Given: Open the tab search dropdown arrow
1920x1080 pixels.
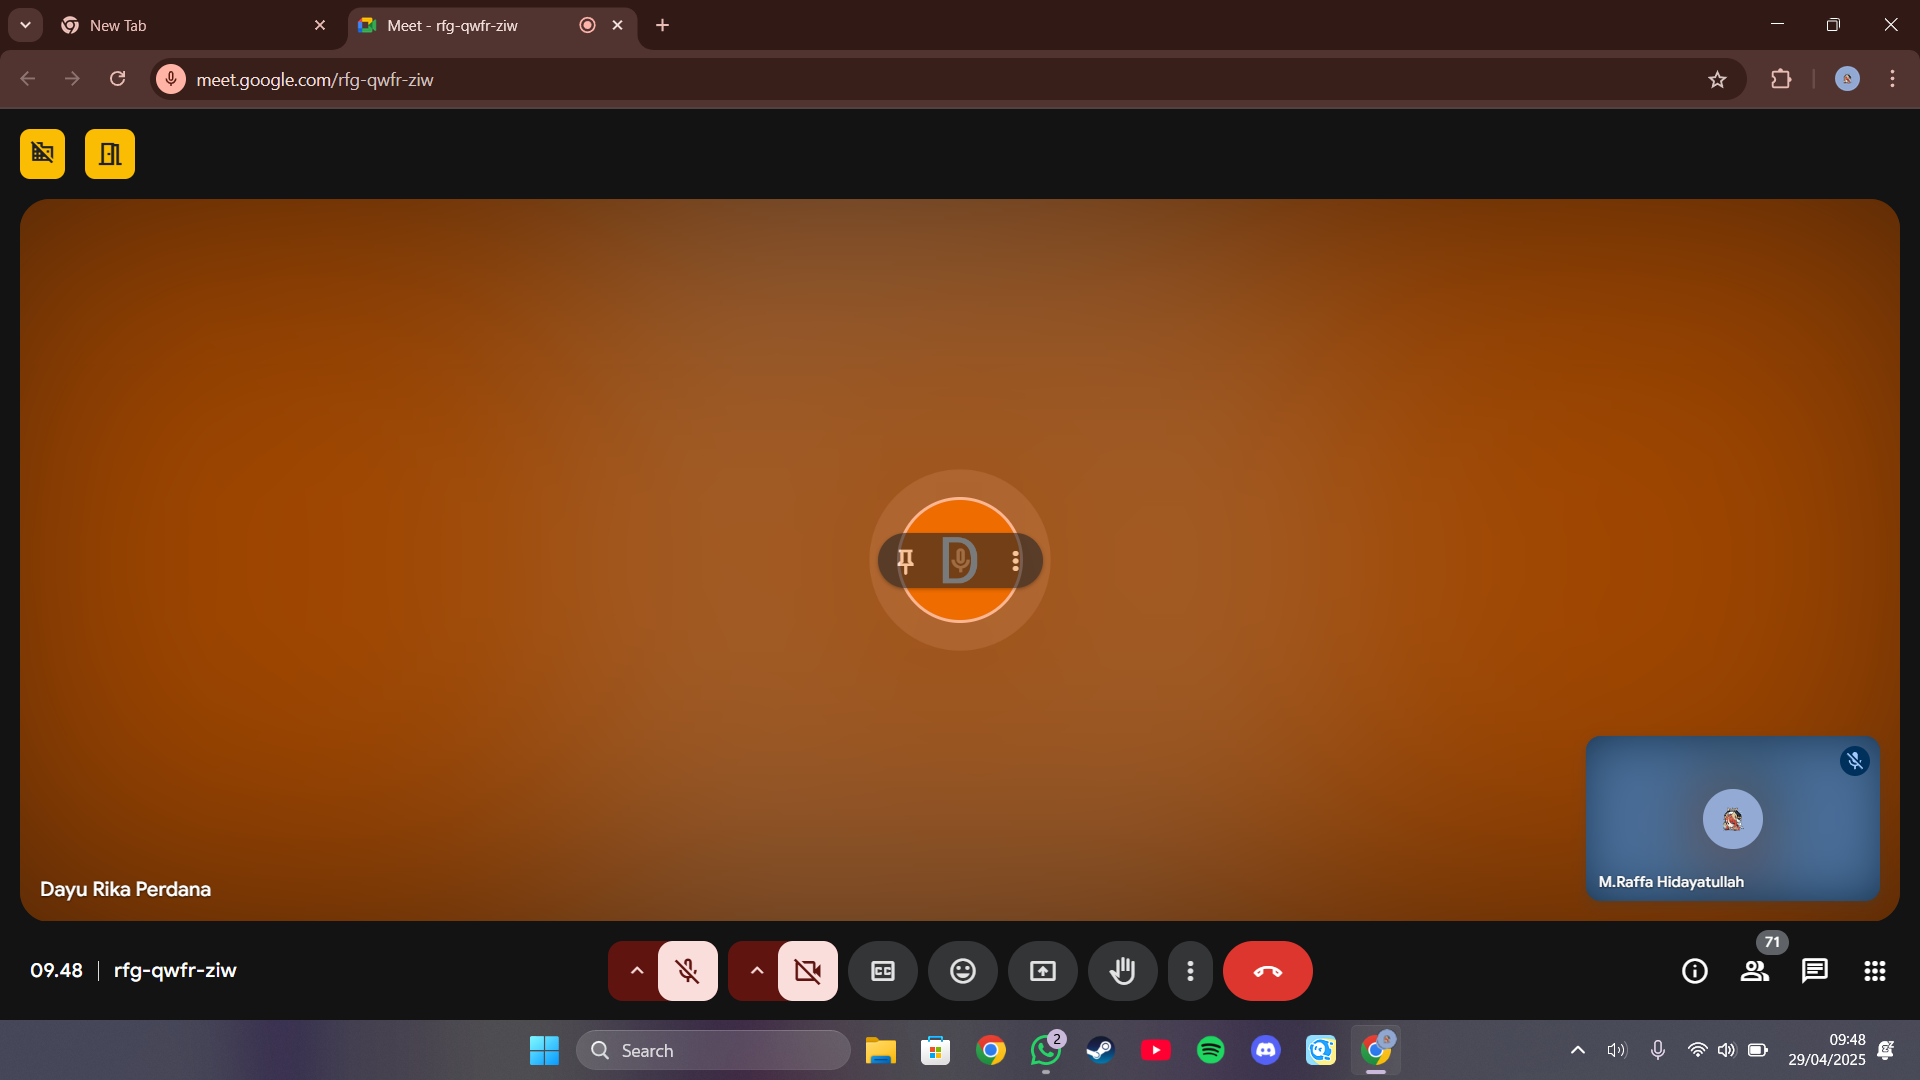Looking at the screenshot, I should [25, 25].
